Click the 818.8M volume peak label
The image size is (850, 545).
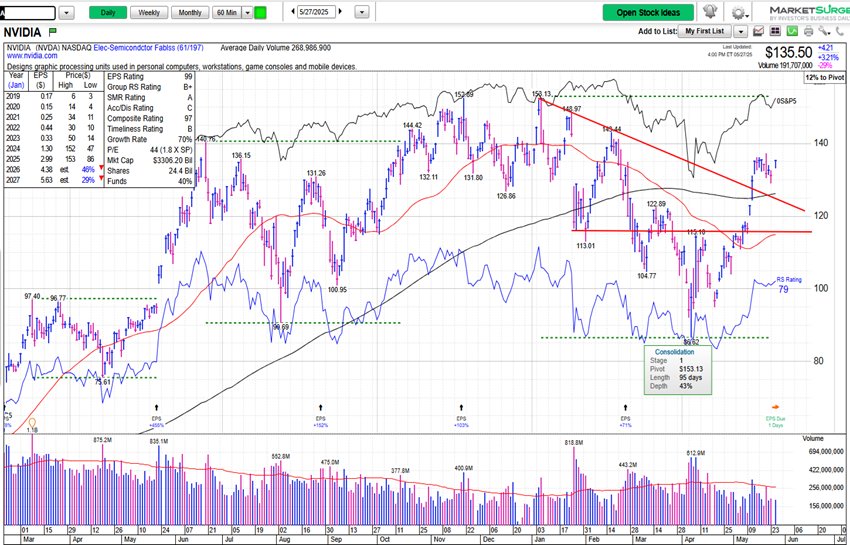tap(574, 443)
